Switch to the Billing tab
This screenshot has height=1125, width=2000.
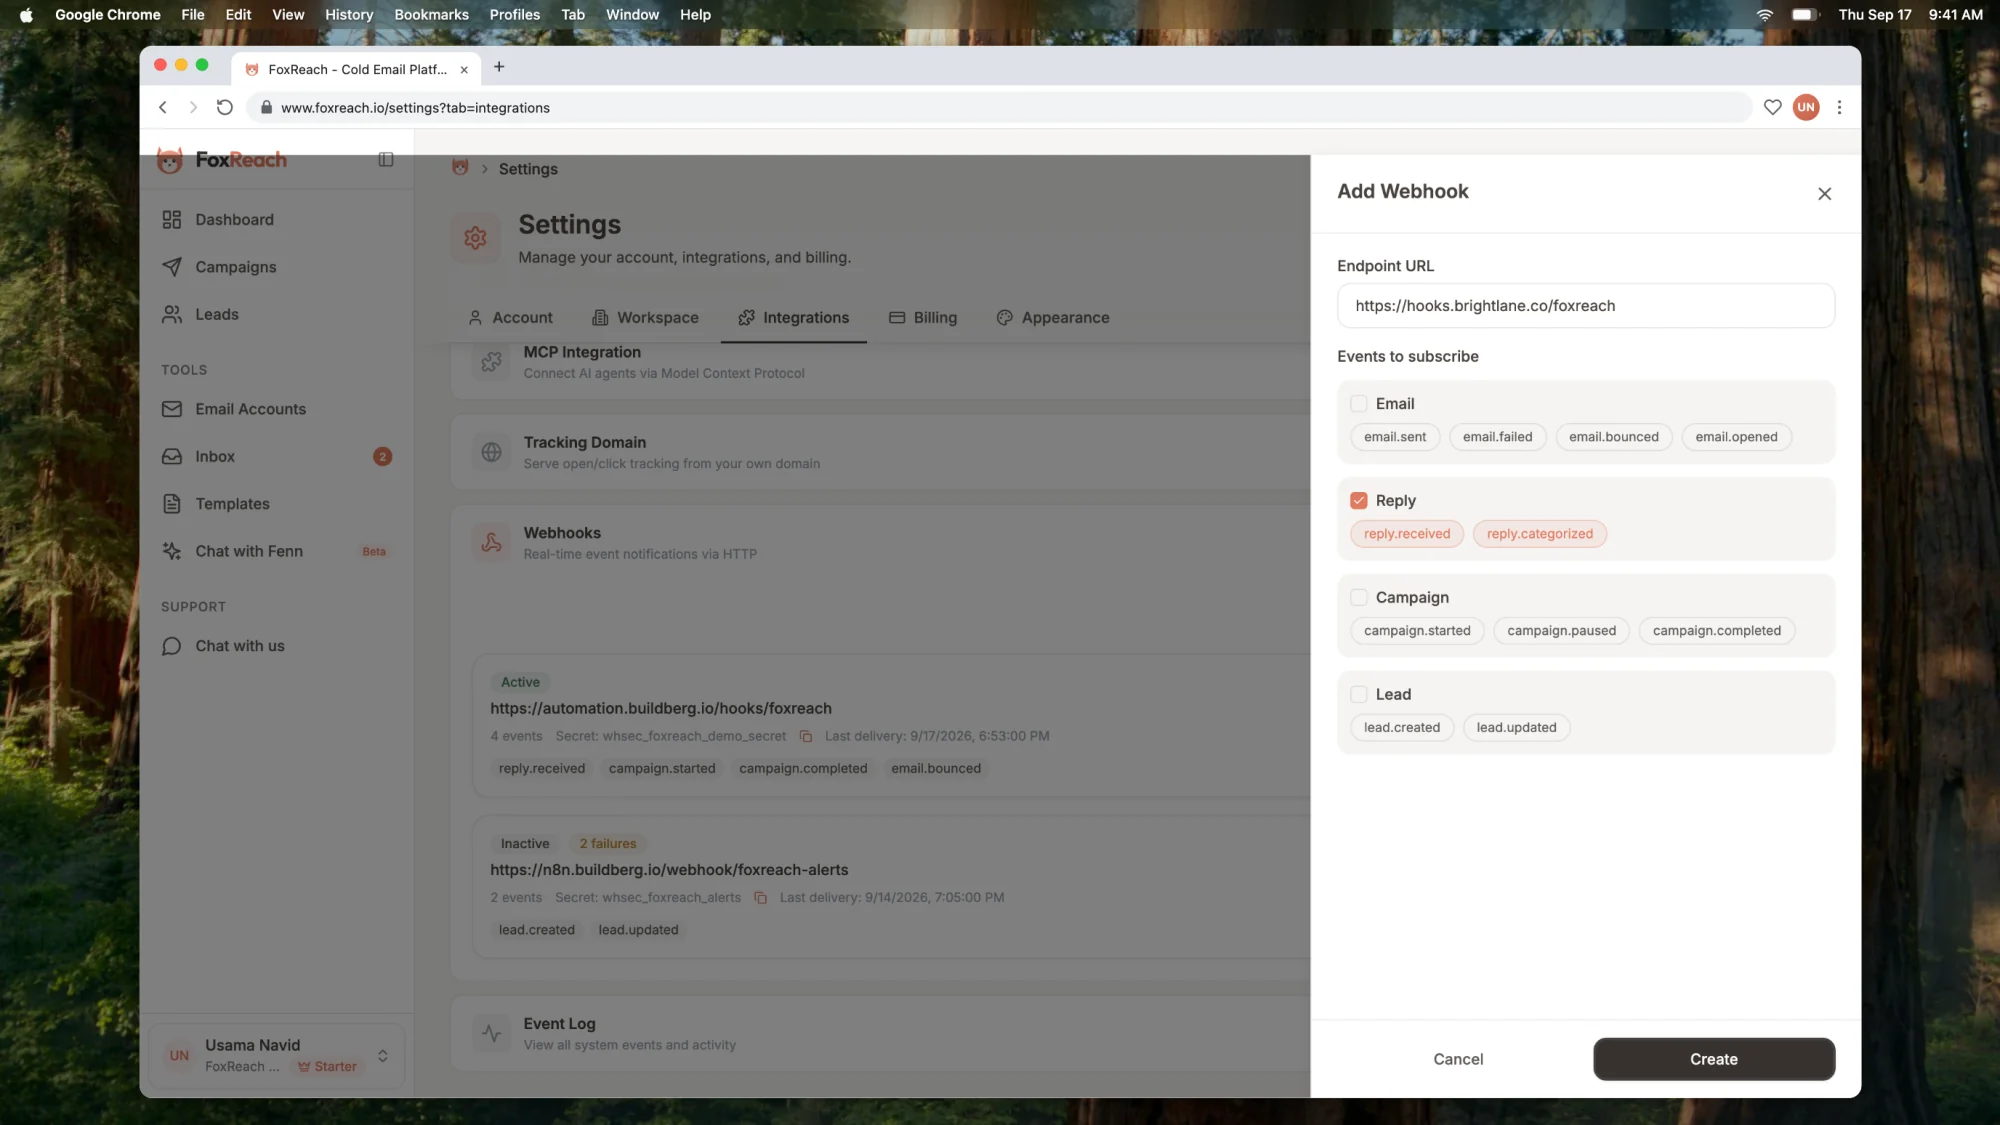coord(923,318)
